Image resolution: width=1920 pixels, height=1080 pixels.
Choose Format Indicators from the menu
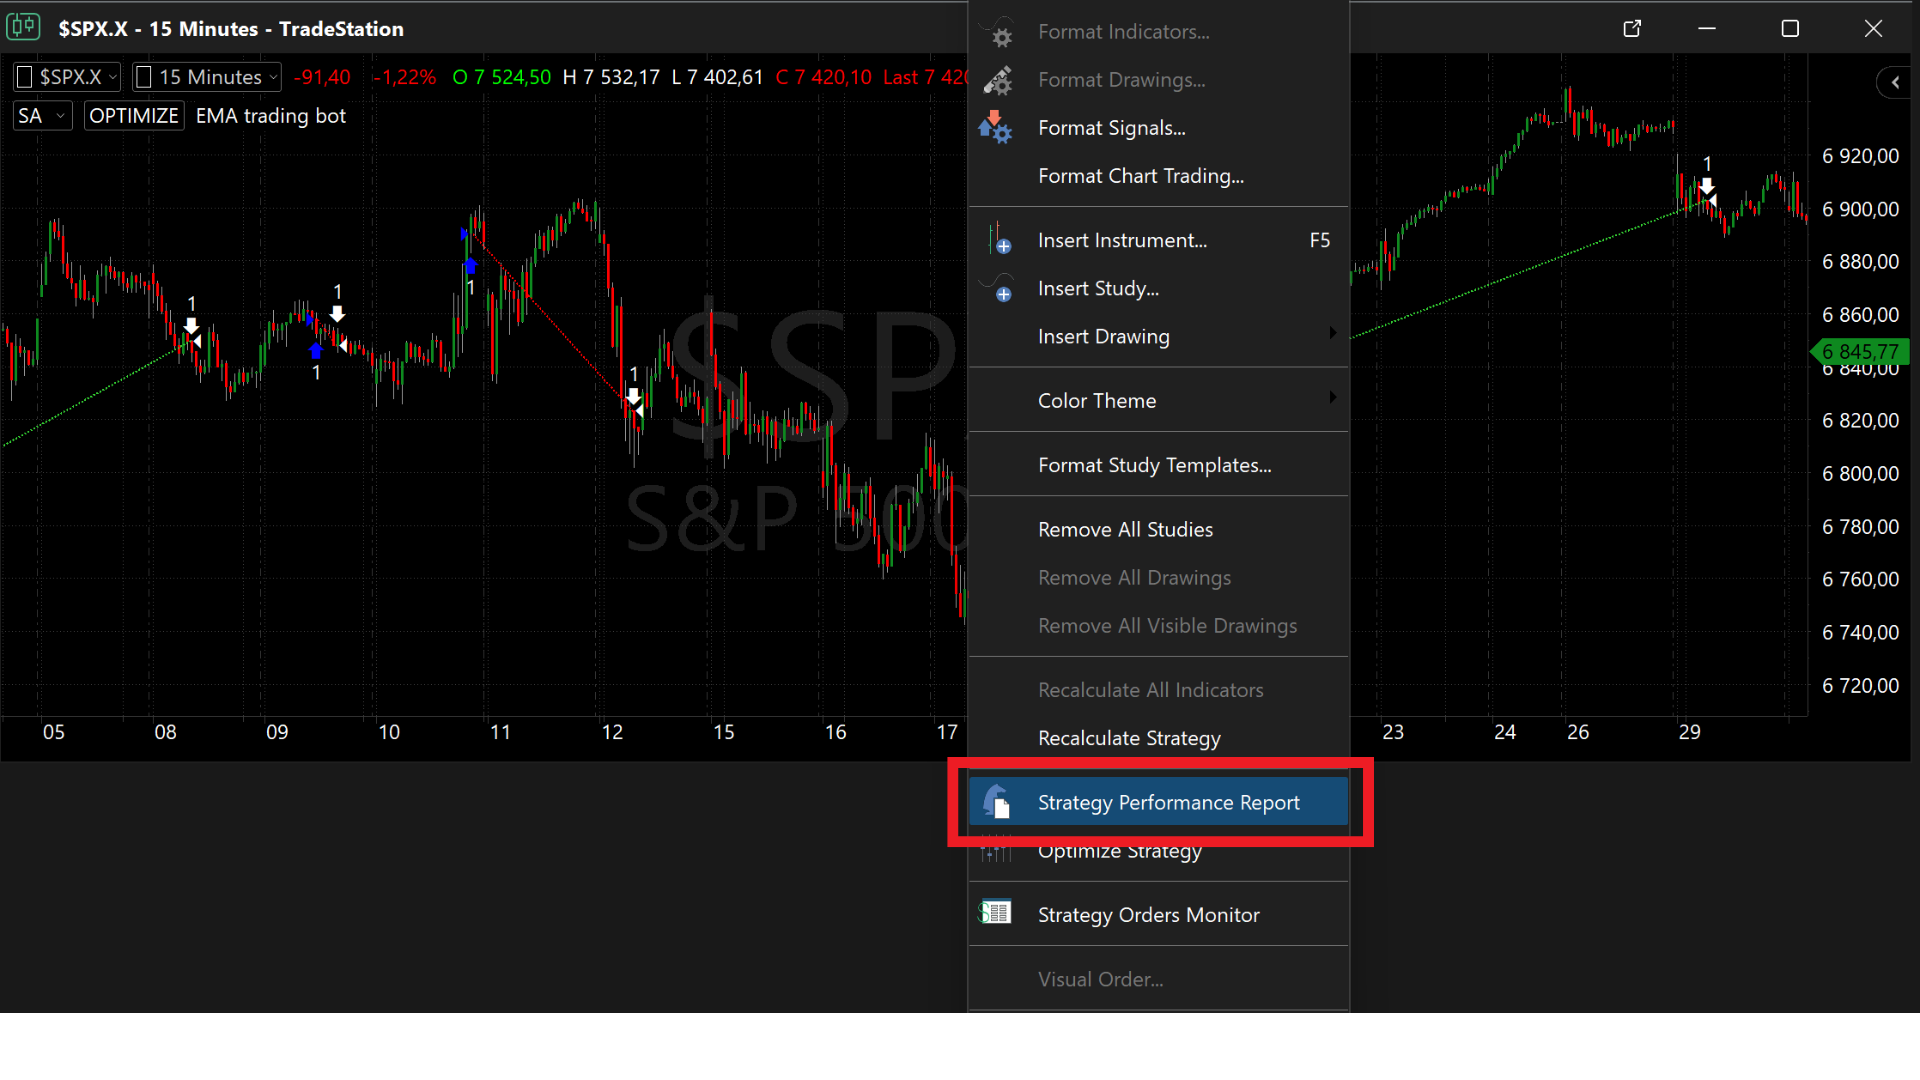coord(1159,32)
